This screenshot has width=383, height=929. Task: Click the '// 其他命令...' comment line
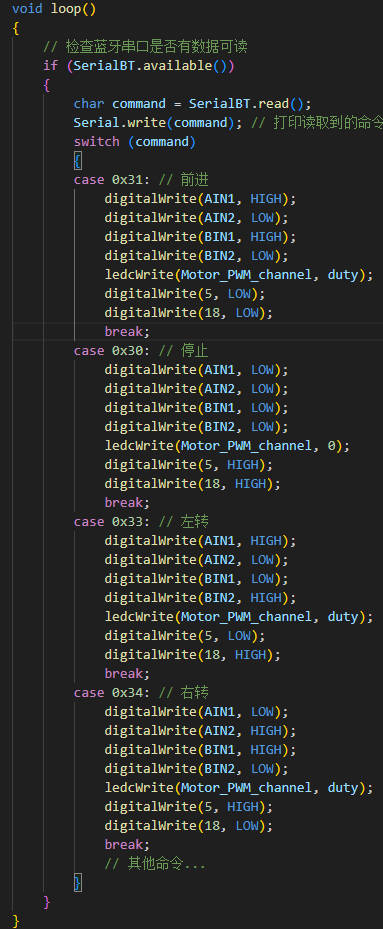click(x=155, y=863)
